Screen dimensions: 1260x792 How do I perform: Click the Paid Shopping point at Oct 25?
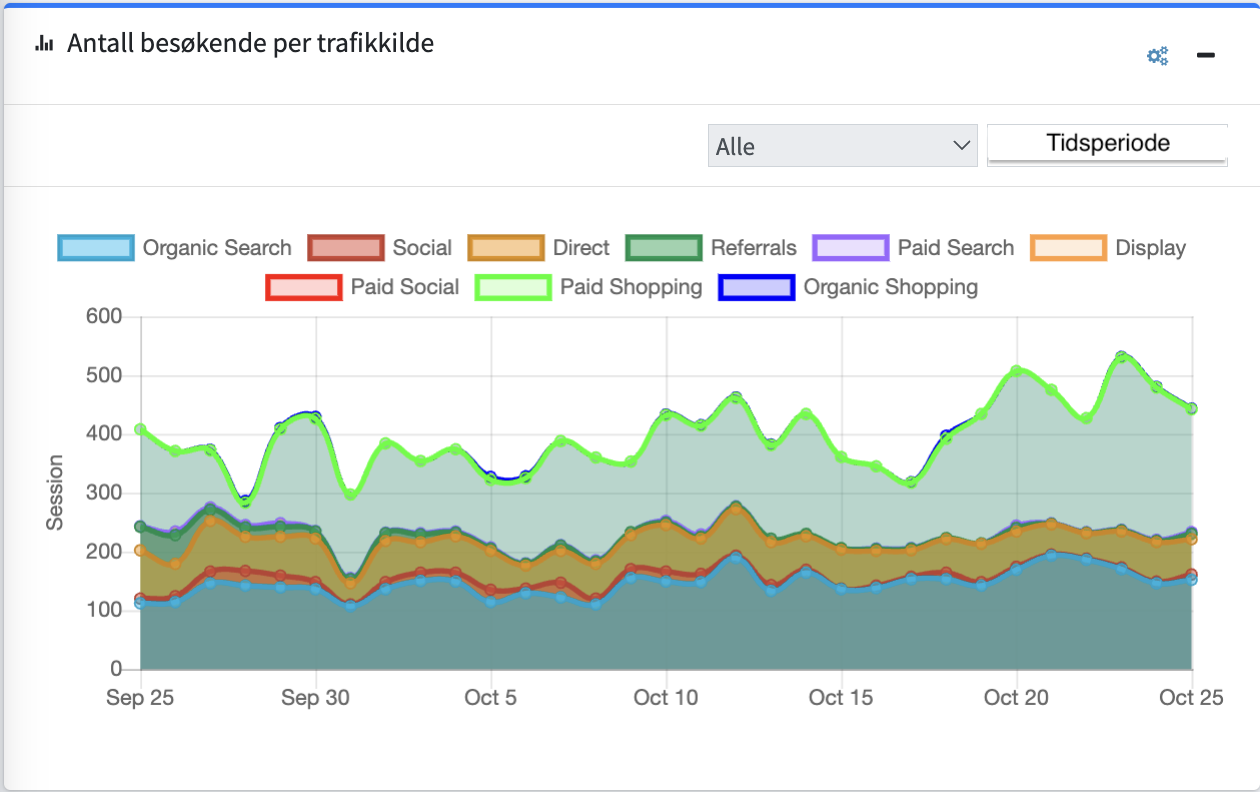1191,409
